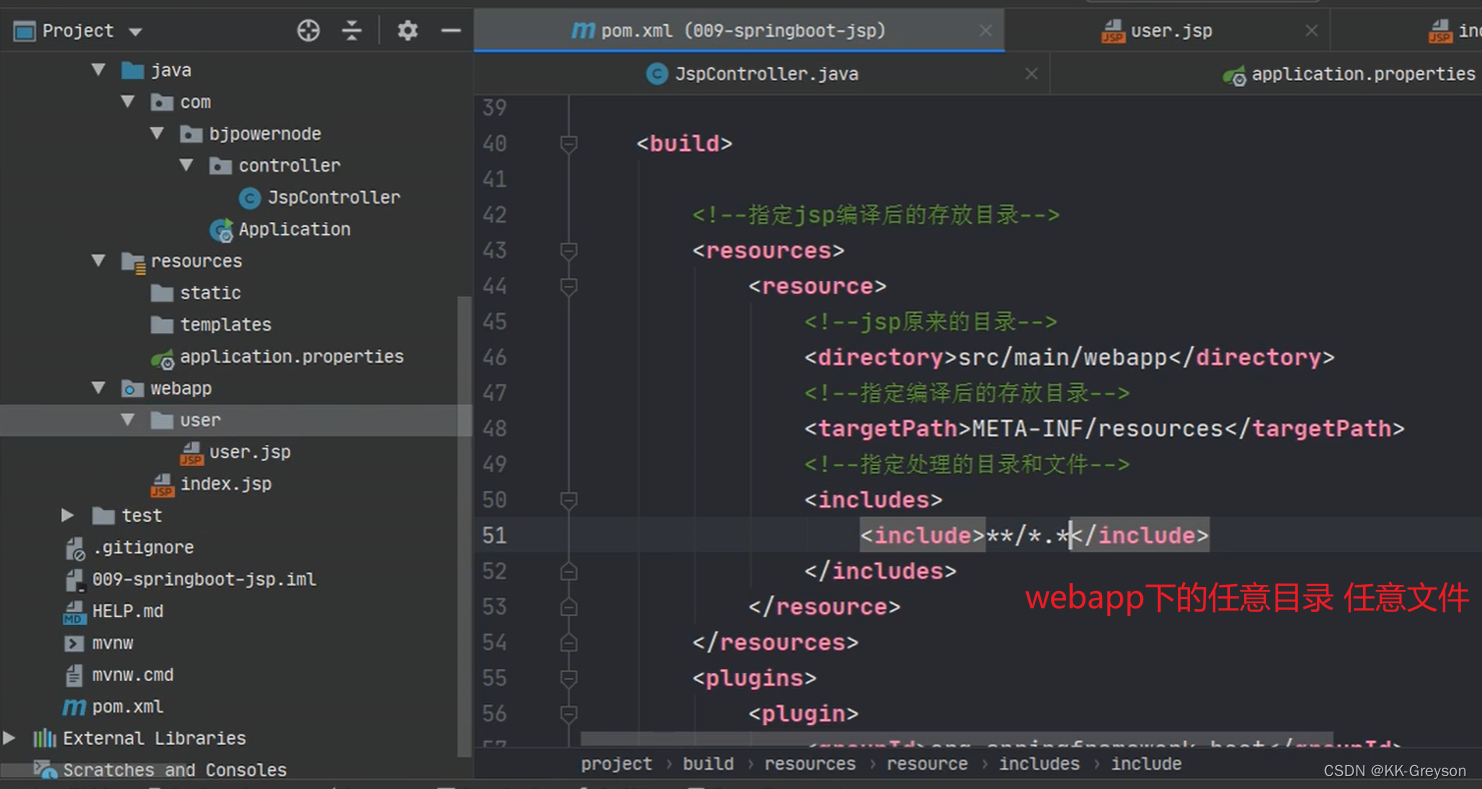Collapse the webapp folder
This screenshot has width=1482, height=789.
tap(98, 388)
